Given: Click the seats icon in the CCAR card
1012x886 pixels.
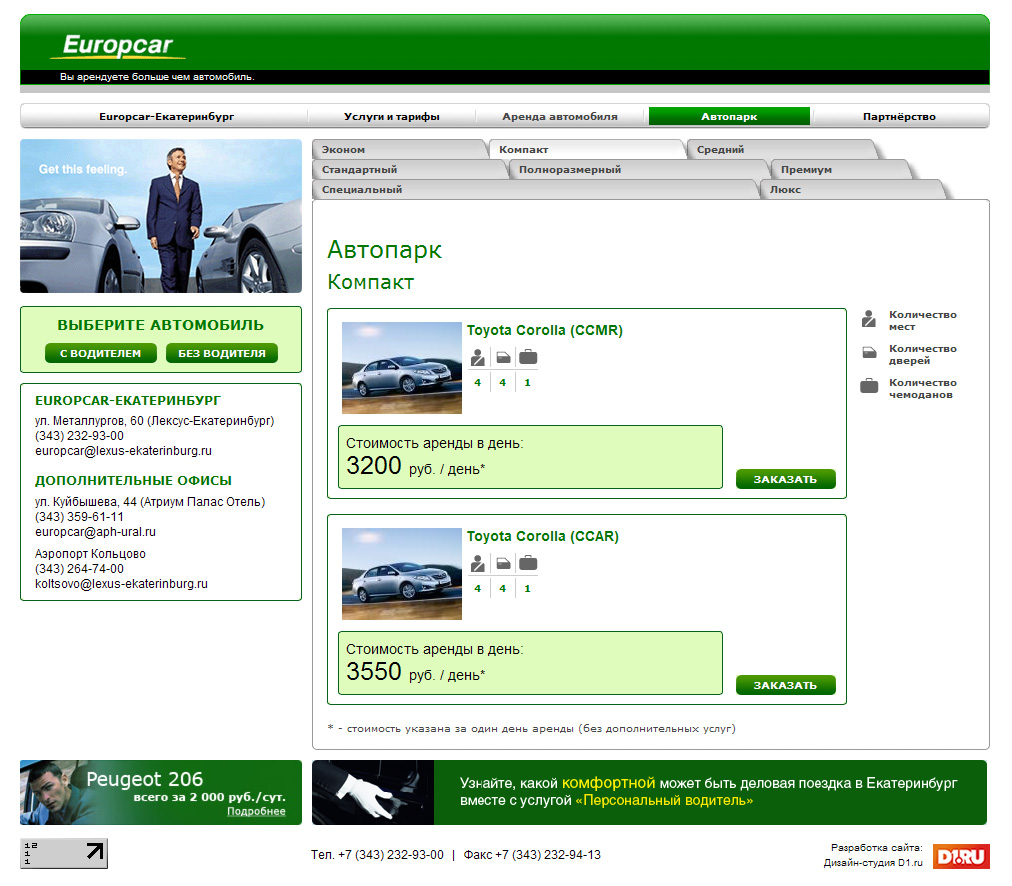Looking at the screenshot, I should (478, 563).
